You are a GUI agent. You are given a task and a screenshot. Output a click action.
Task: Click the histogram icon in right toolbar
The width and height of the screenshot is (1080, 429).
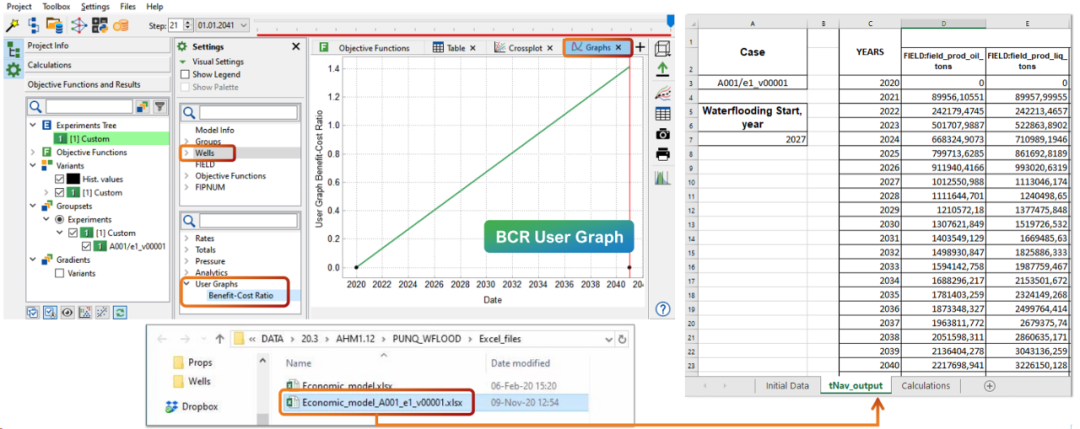pos(663,178)
